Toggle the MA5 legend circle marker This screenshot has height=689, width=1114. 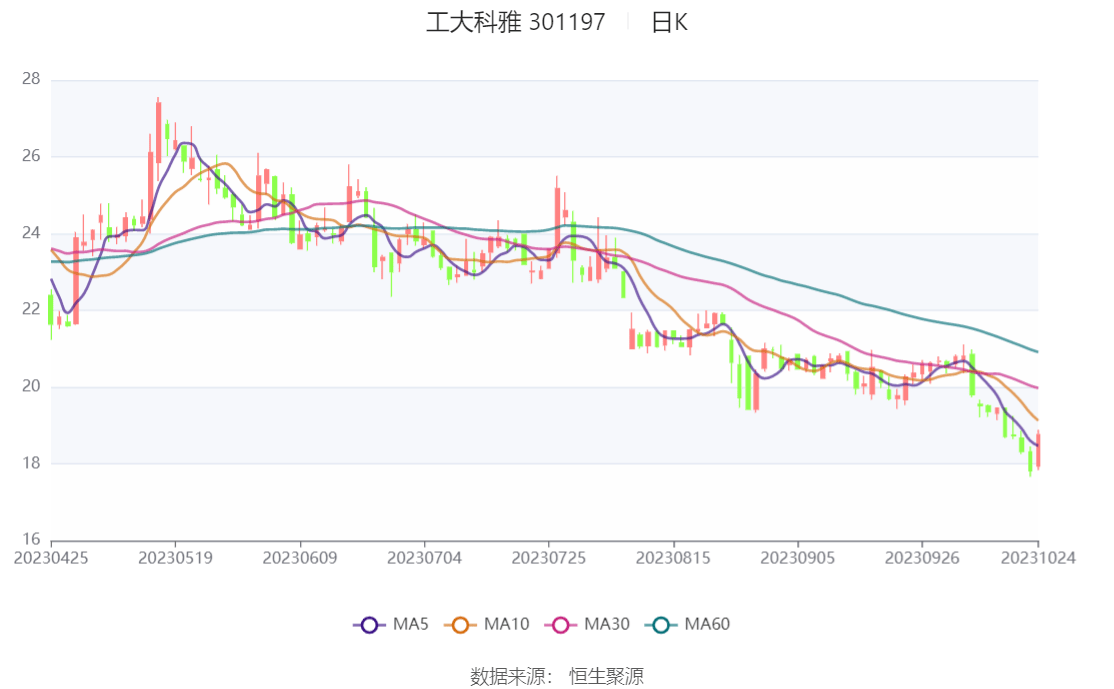[369, 625]
